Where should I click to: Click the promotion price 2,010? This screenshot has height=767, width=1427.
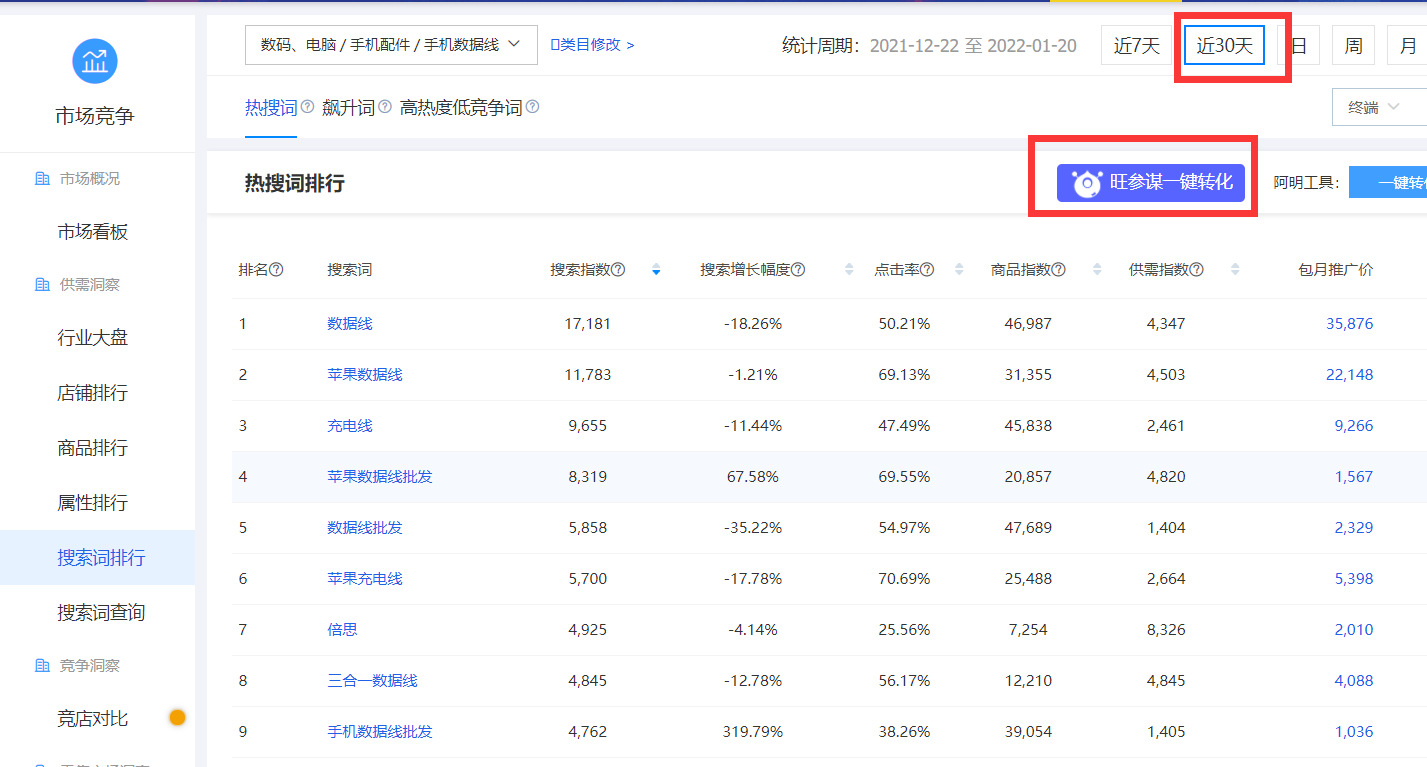1354,630
